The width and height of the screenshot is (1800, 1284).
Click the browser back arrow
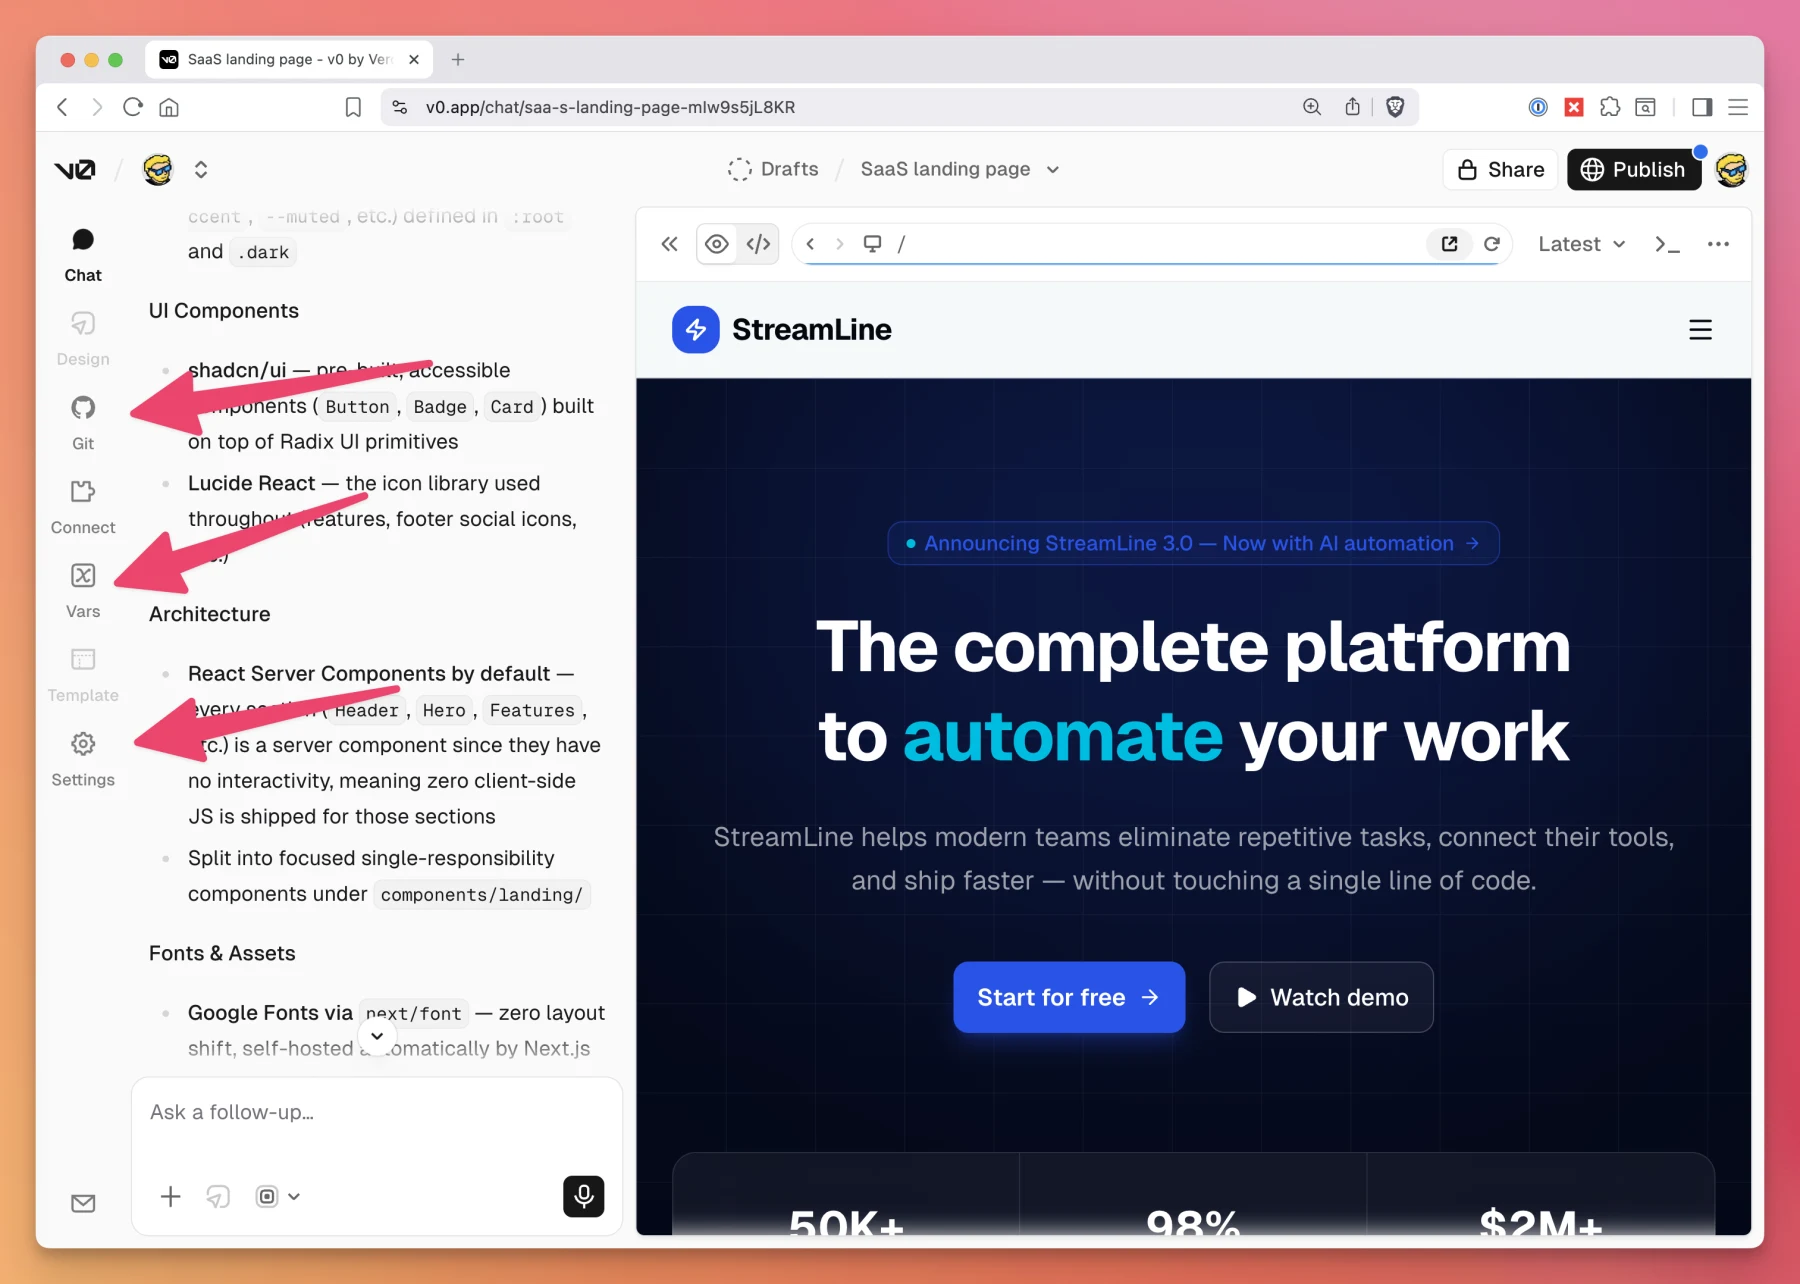62,107
